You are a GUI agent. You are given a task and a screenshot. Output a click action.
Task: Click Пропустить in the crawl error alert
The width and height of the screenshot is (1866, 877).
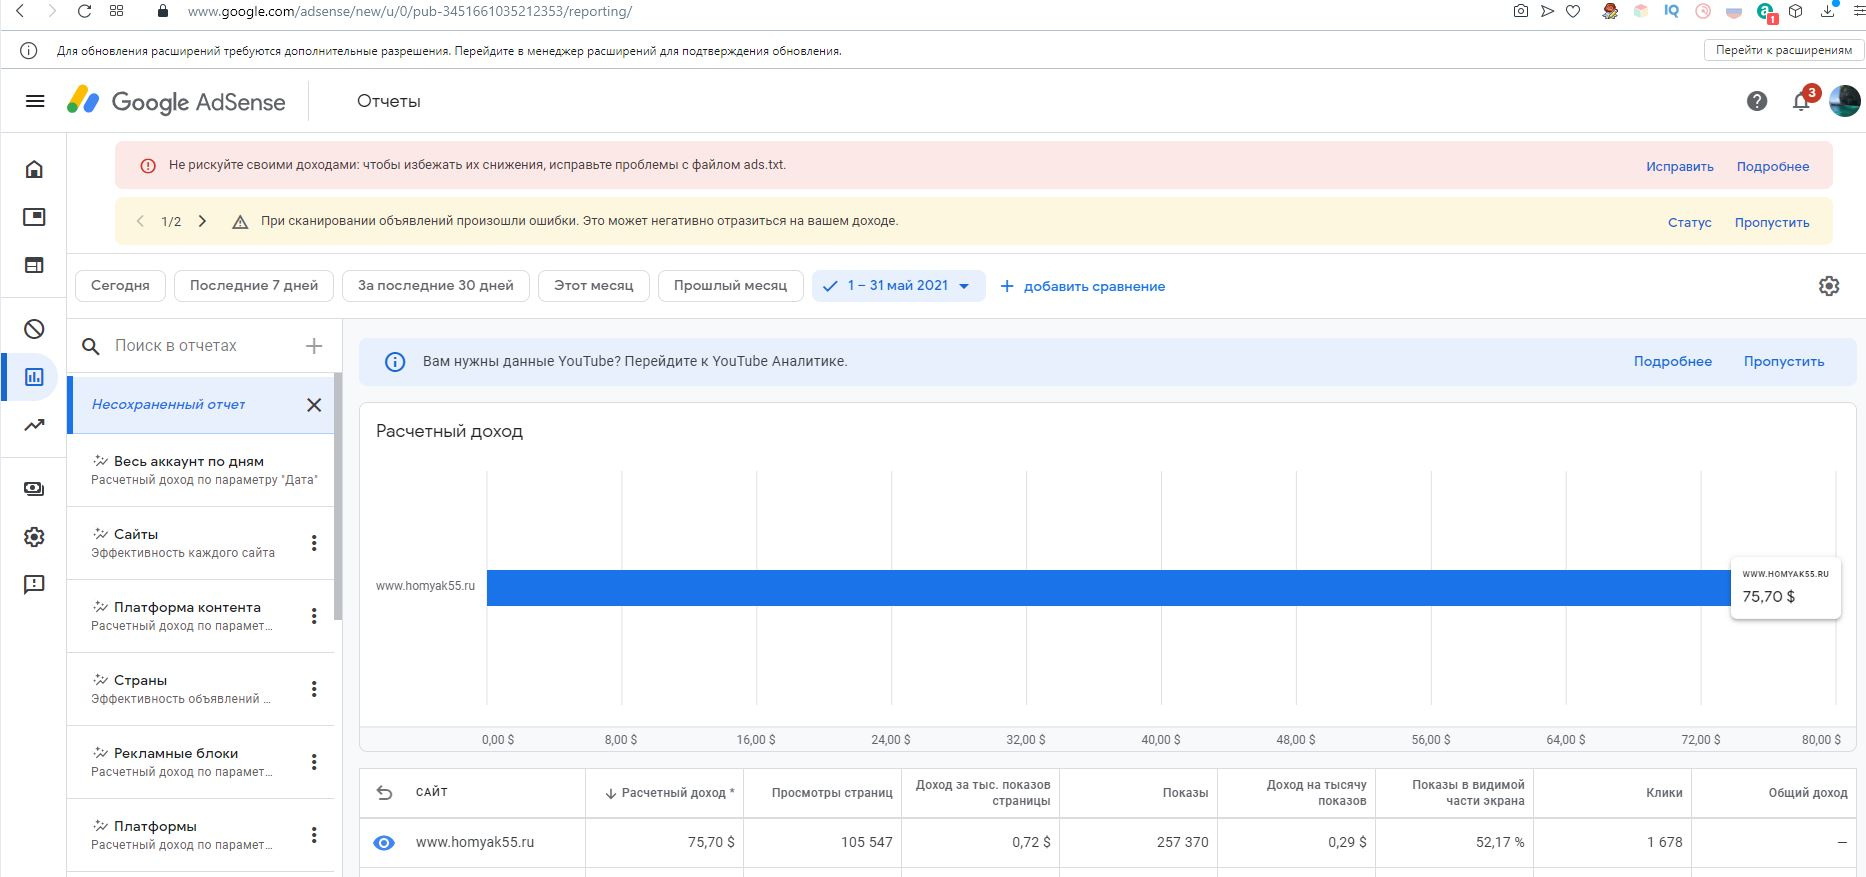click(1772, 223)
